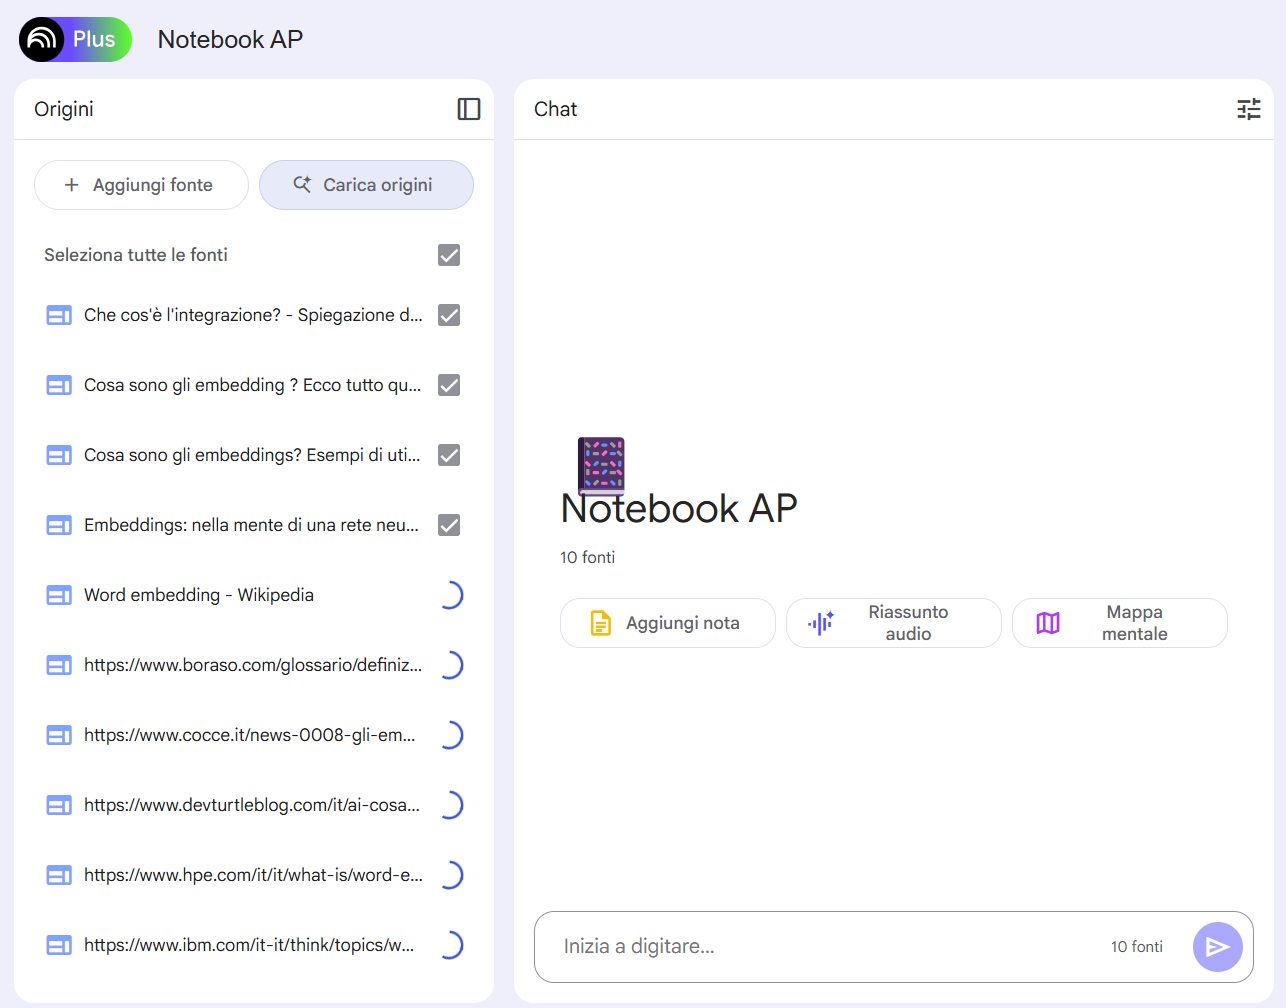The image size is (1286, 1008).
Task: Open source Che cos'è l'integrazione? - Spiegazione
Action: coord(253,315)
